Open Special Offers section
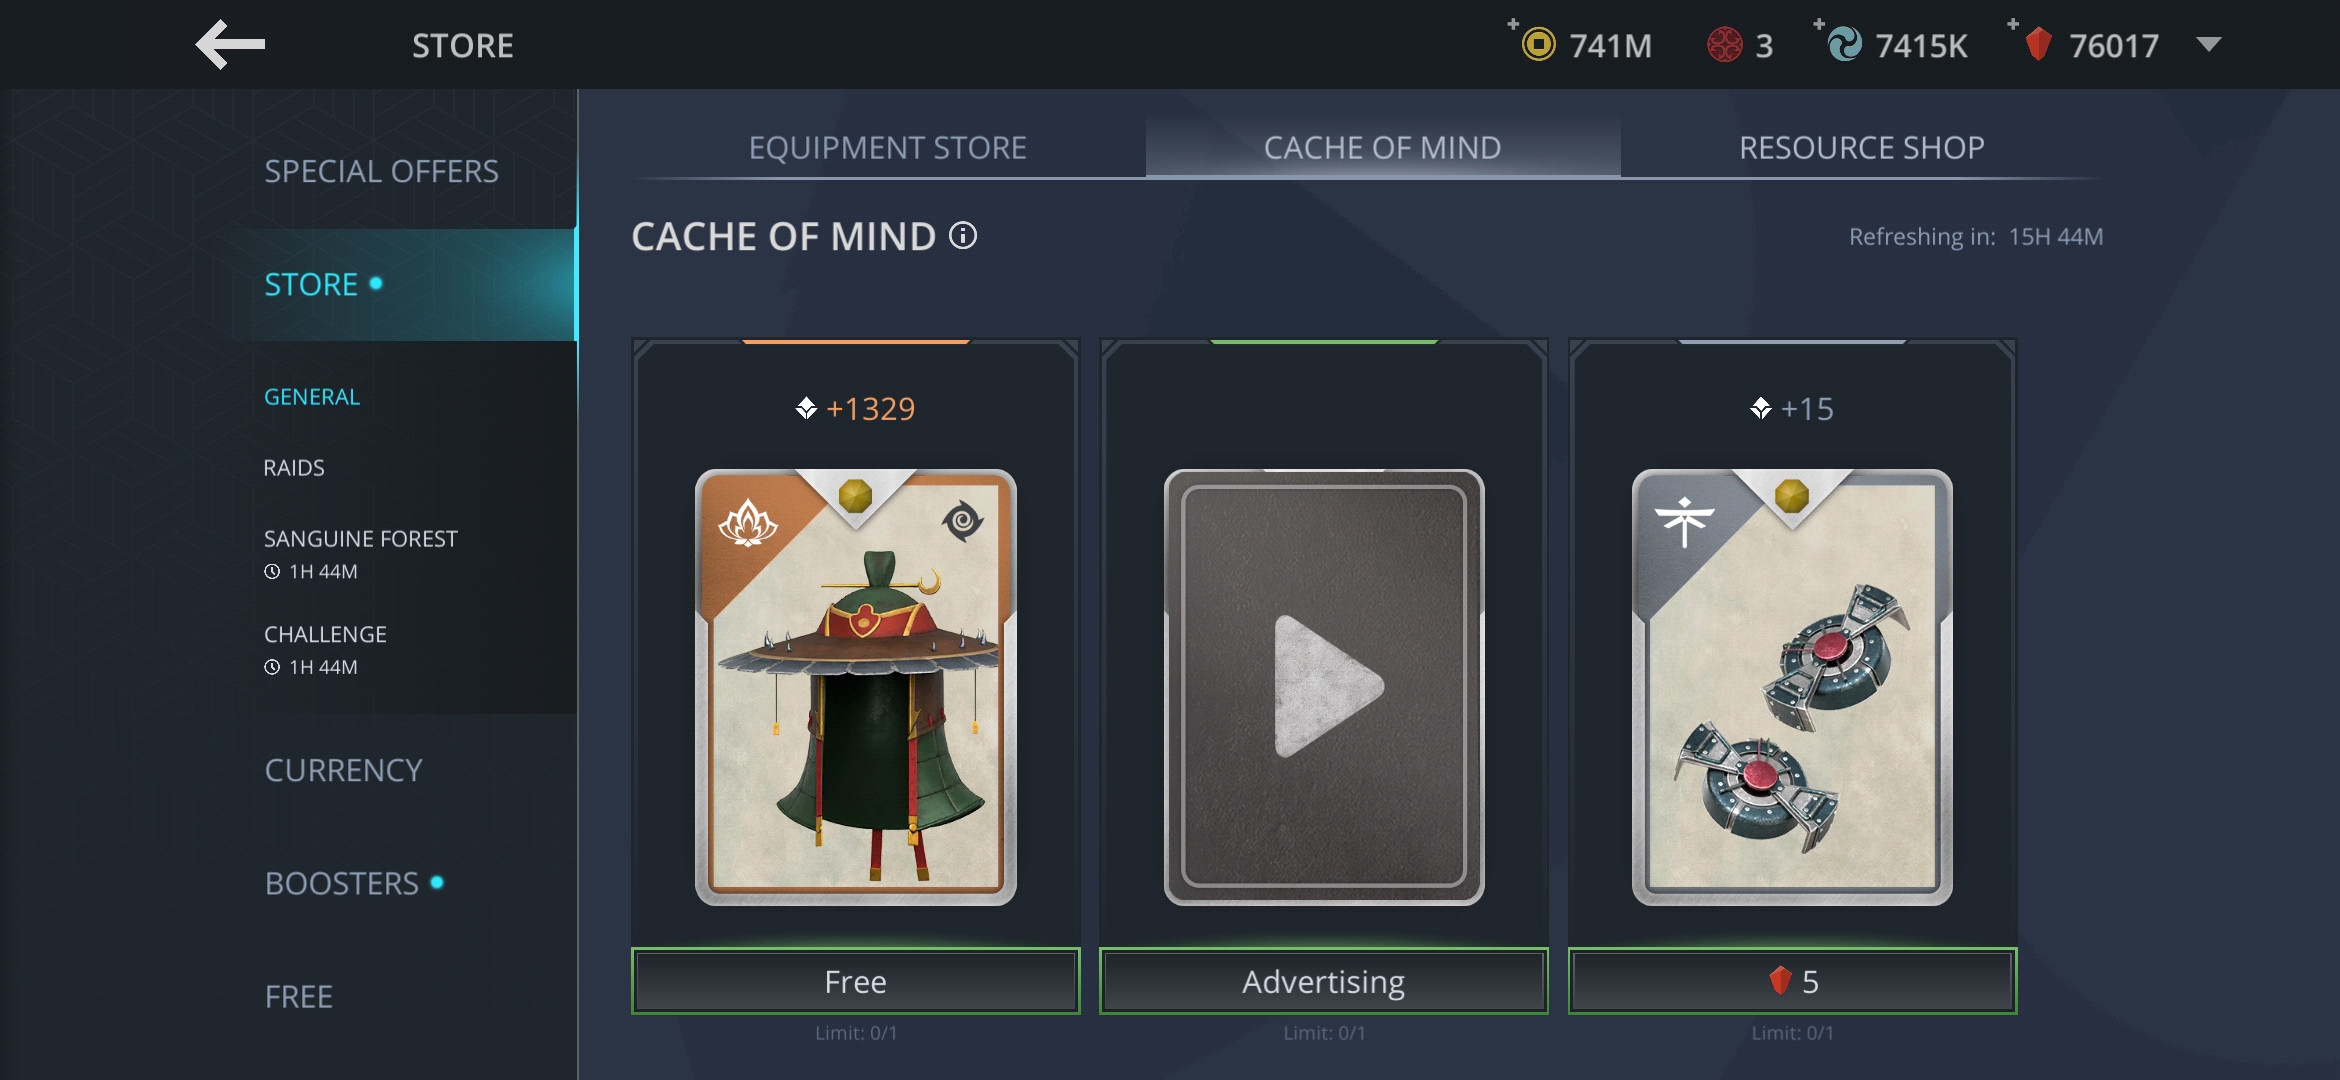 [x=381, y=172]
